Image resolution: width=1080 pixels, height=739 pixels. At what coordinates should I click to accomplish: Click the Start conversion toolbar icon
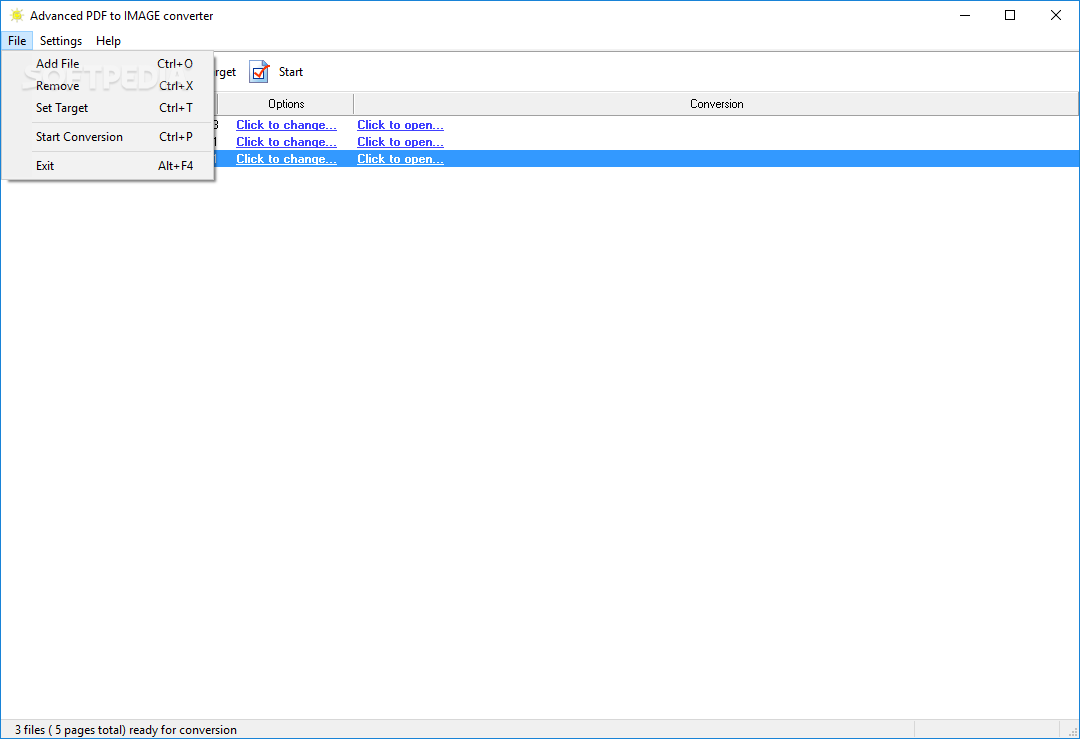(259, 72)
